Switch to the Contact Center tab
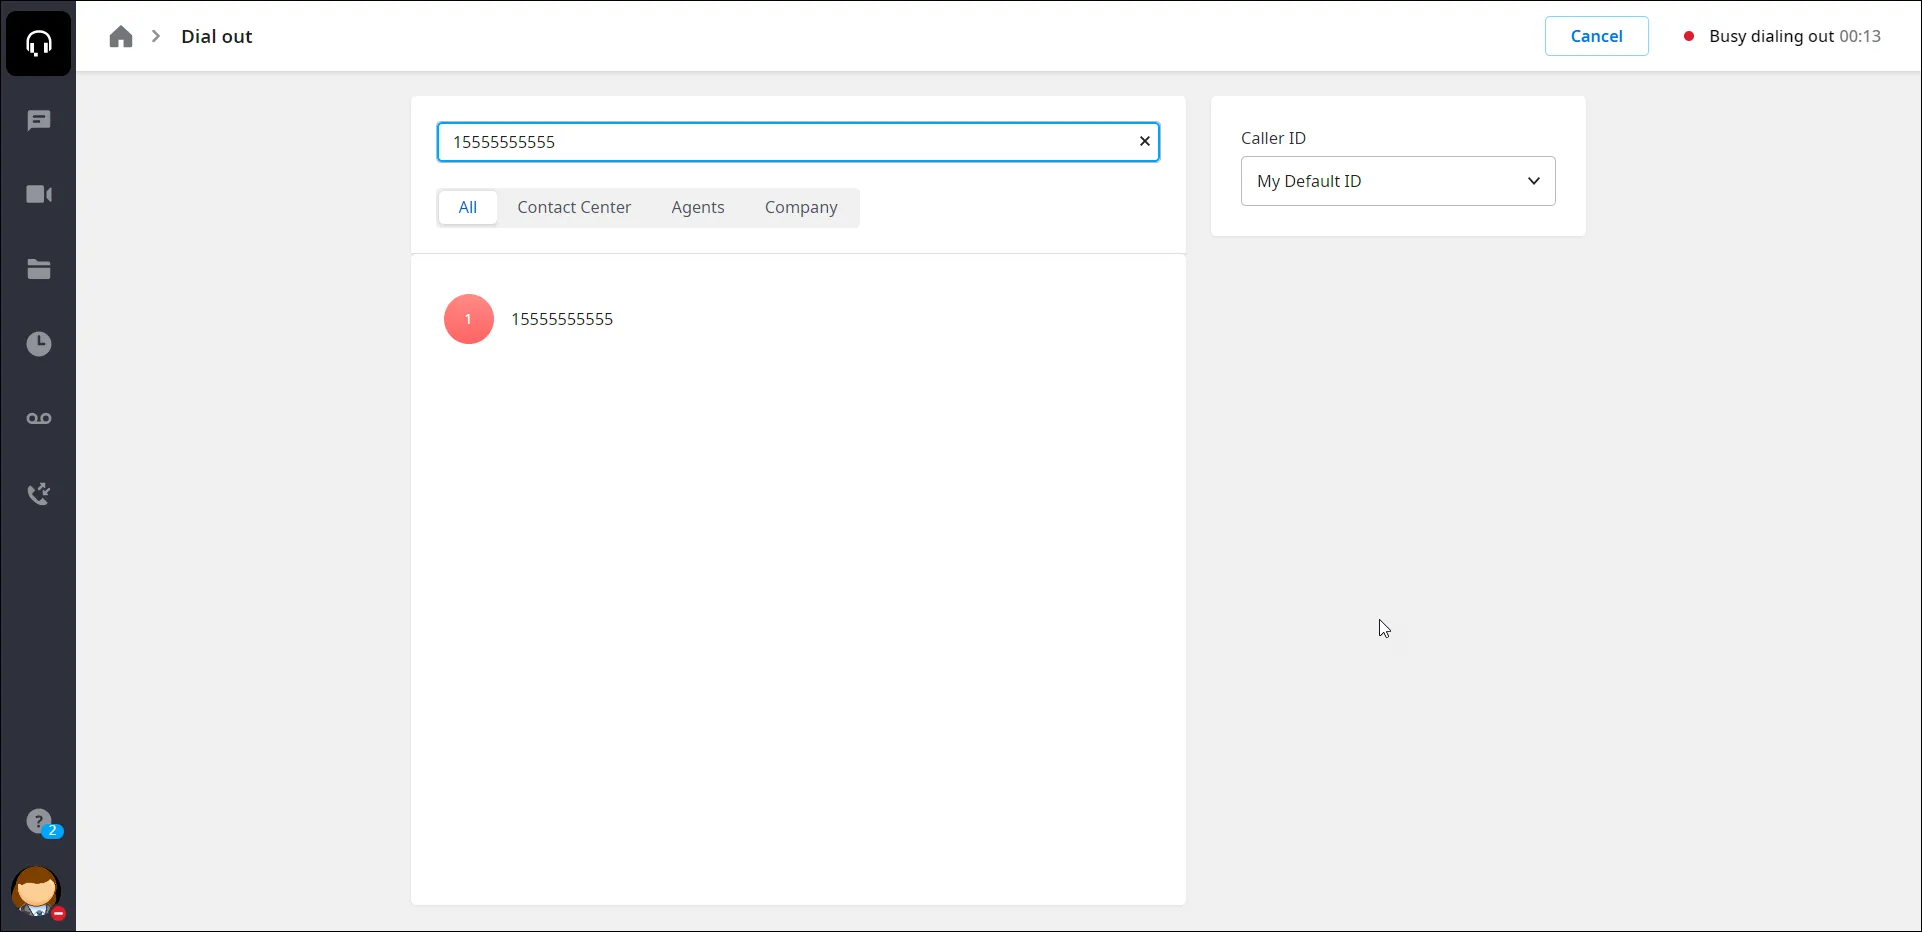 (574, 207)
